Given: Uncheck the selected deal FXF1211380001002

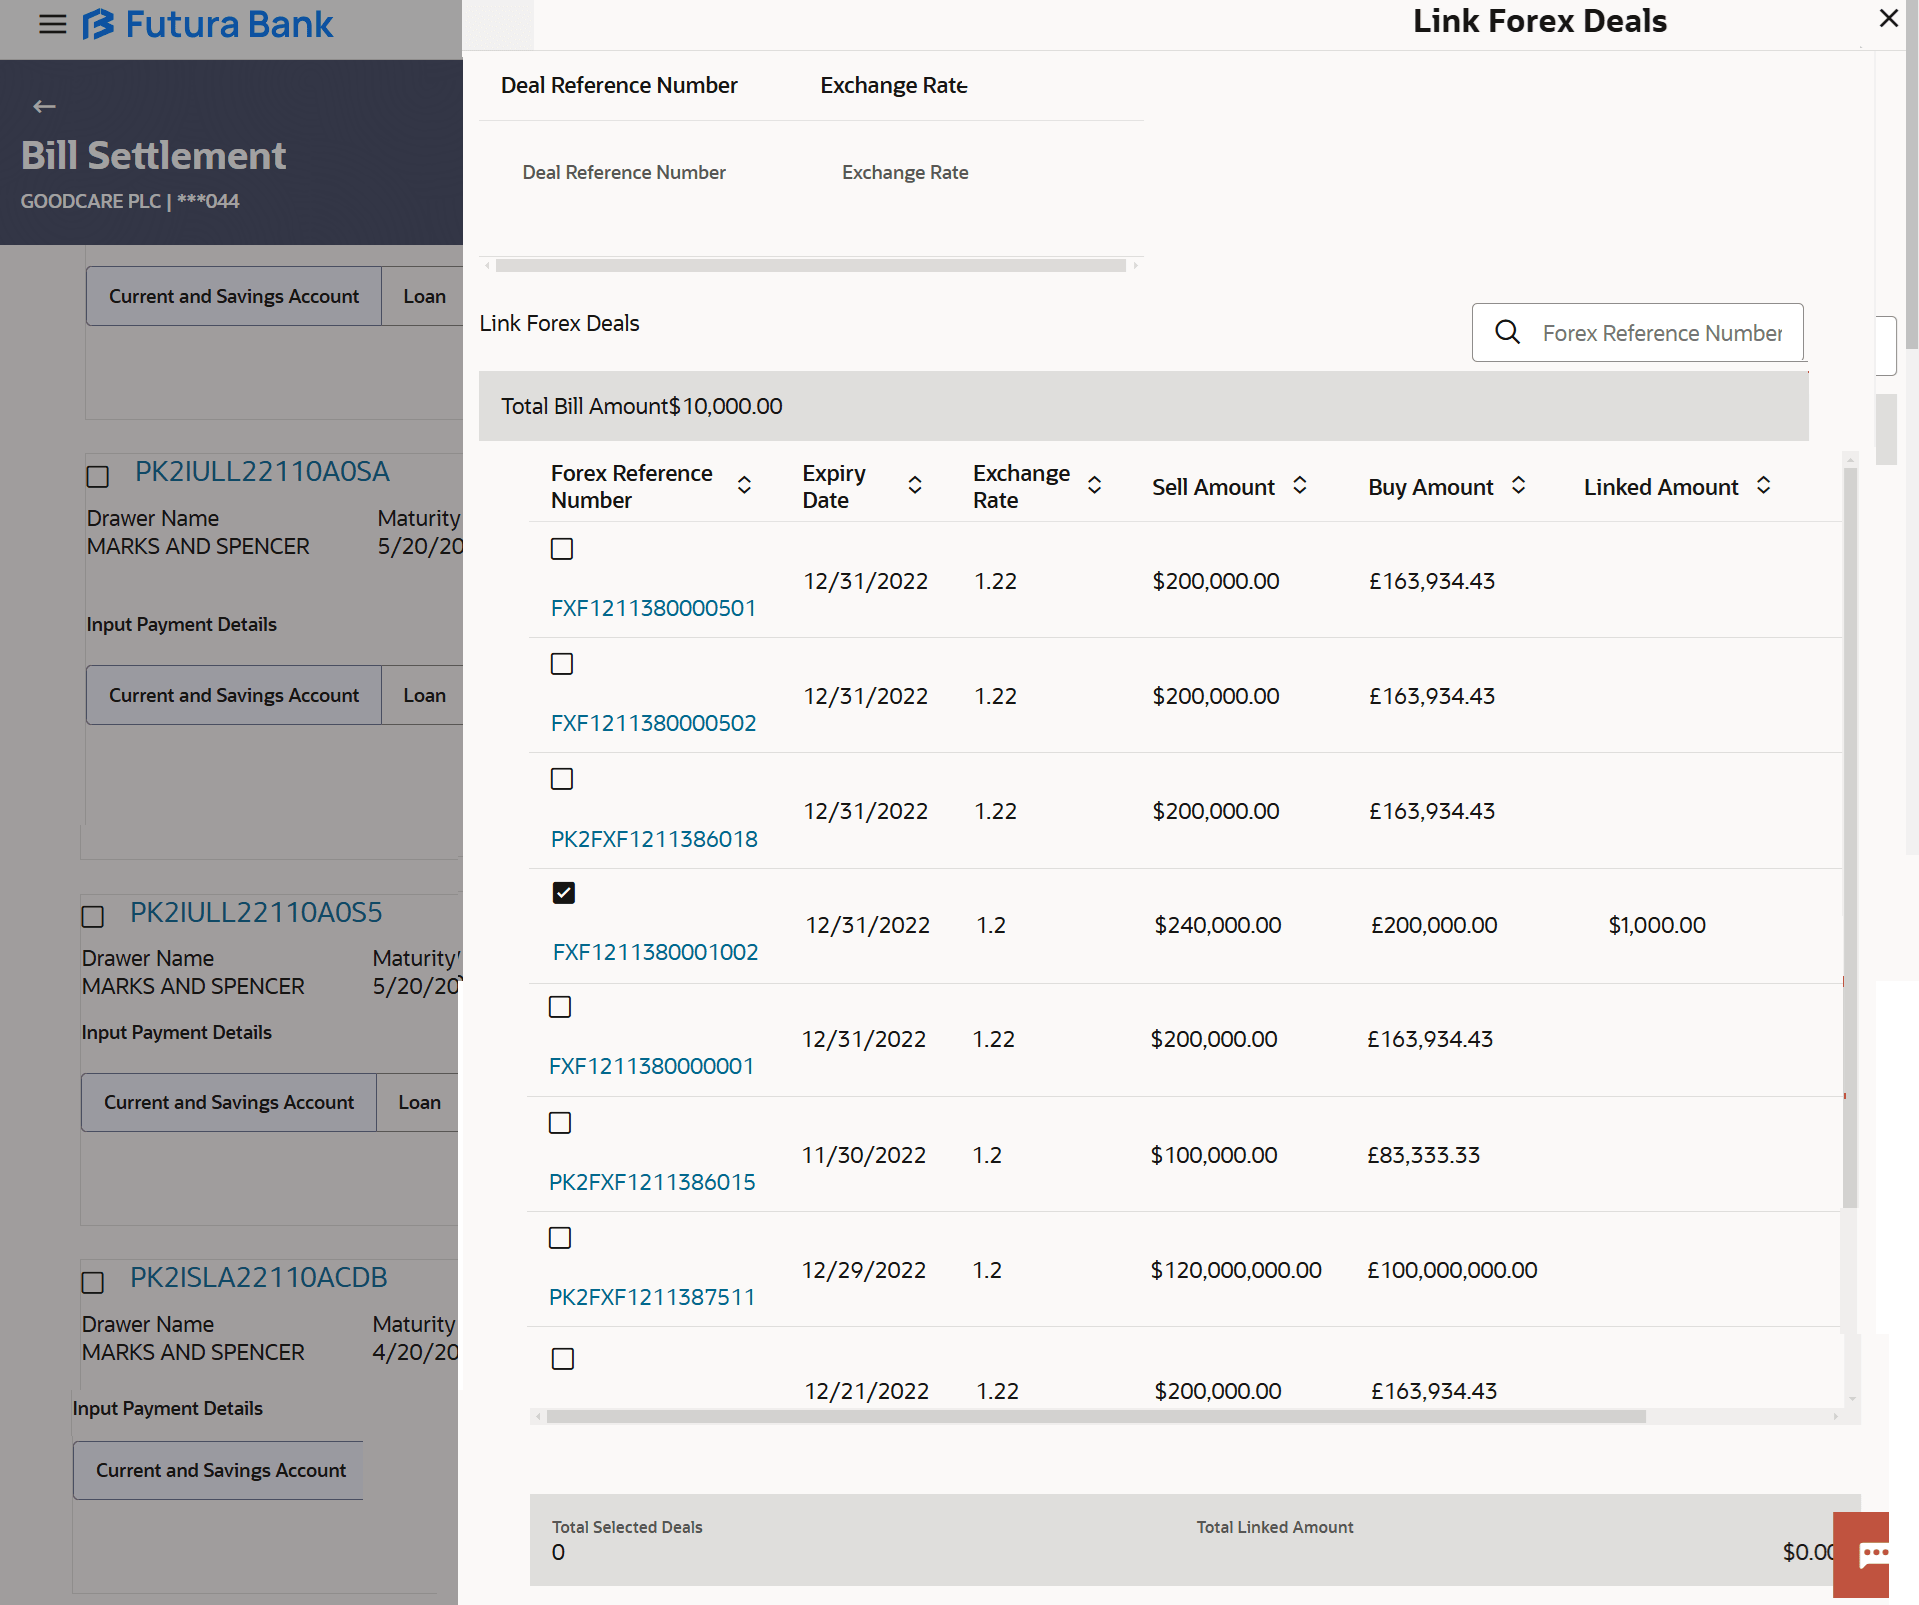Looking at the screenshot, I should 564,893.
